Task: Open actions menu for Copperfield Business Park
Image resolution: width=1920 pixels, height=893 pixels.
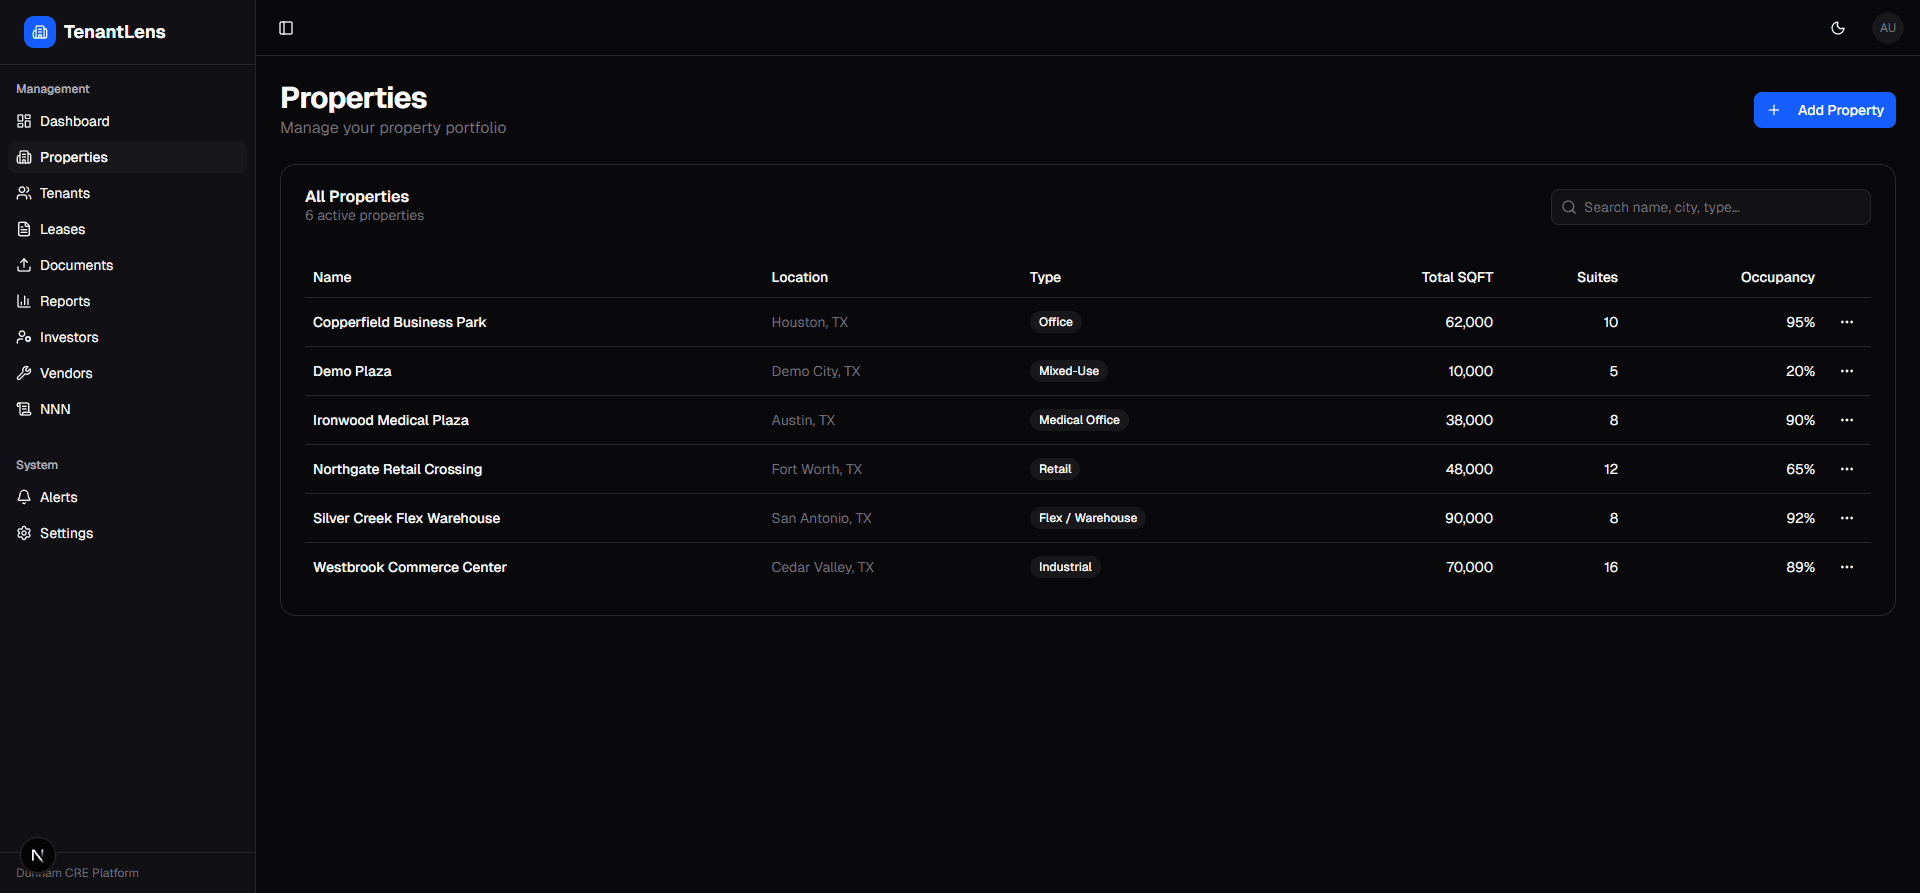Action: point(1846,322)
